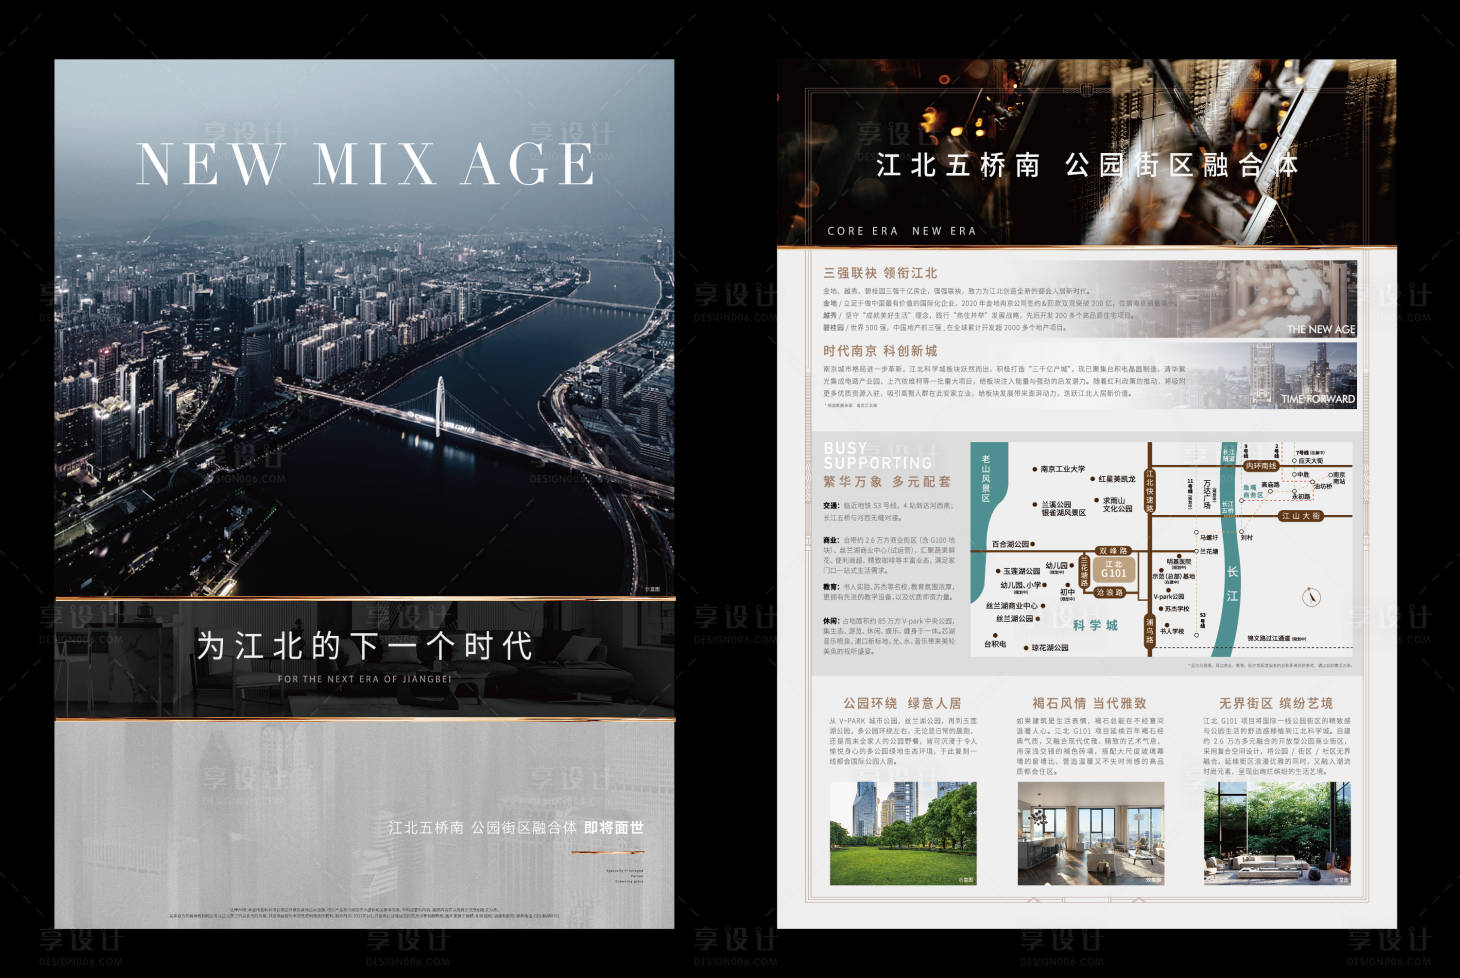The width and height of the screenshot is (1460, 978).
Task: Click the 红星美凯龙 map point
Action: (1113, 479)
